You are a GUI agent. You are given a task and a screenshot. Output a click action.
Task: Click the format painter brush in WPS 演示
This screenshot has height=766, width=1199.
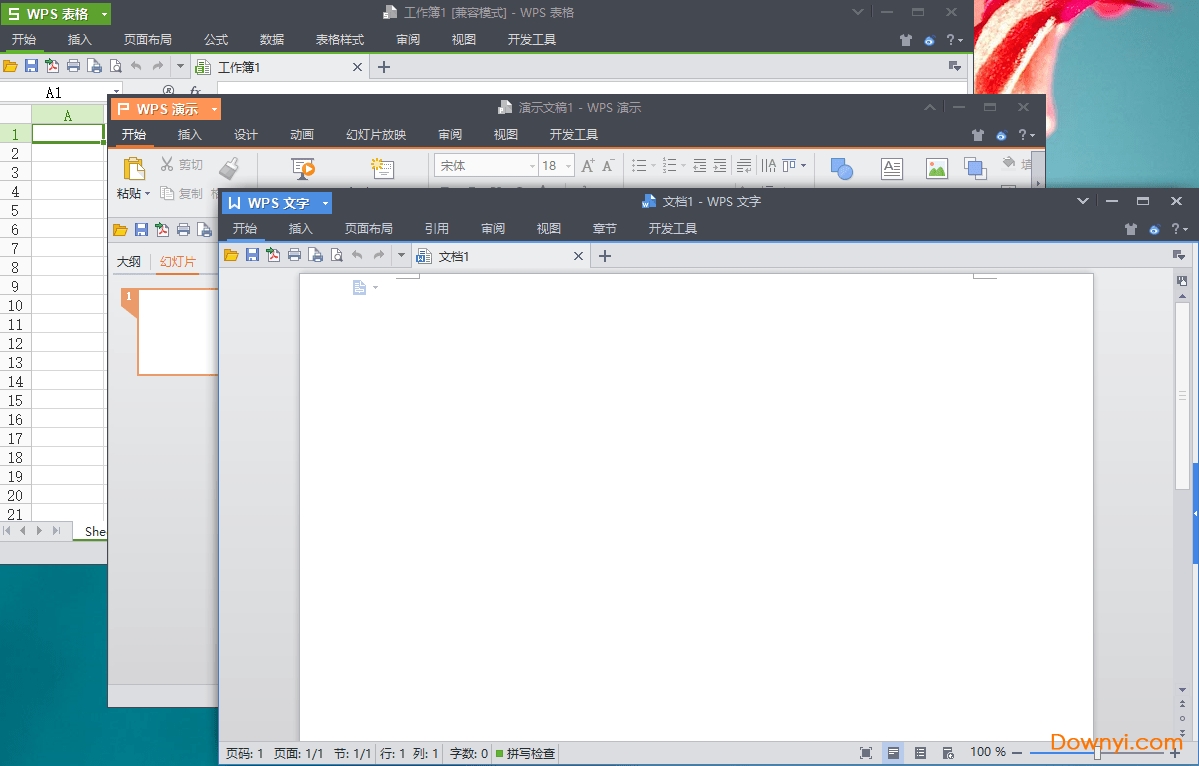pyautogui.click(x=229, y=168)
